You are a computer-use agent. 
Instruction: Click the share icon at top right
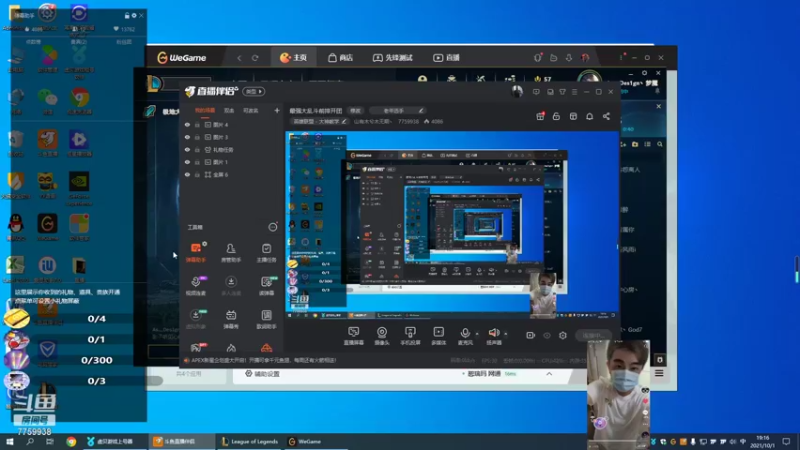606,116
